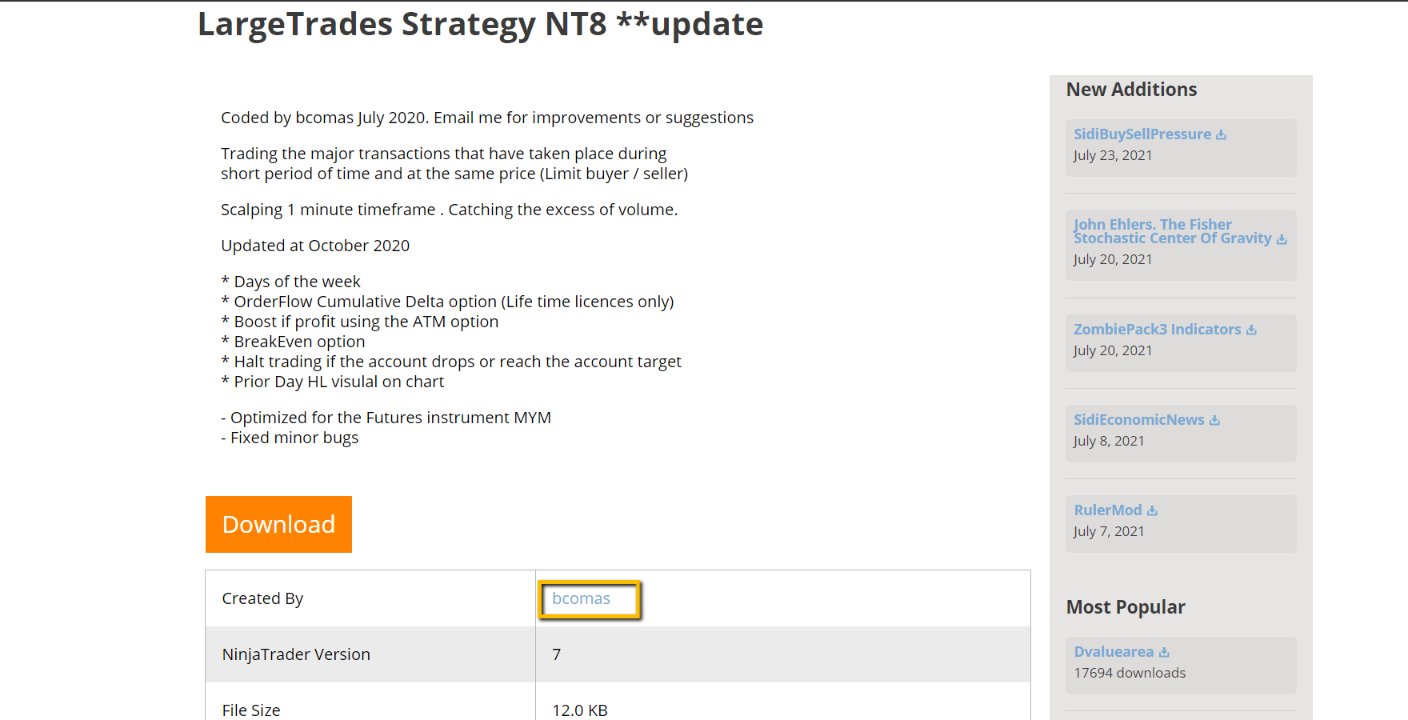Click download icon beside SidiBuySellPressure

(1221, 135)
